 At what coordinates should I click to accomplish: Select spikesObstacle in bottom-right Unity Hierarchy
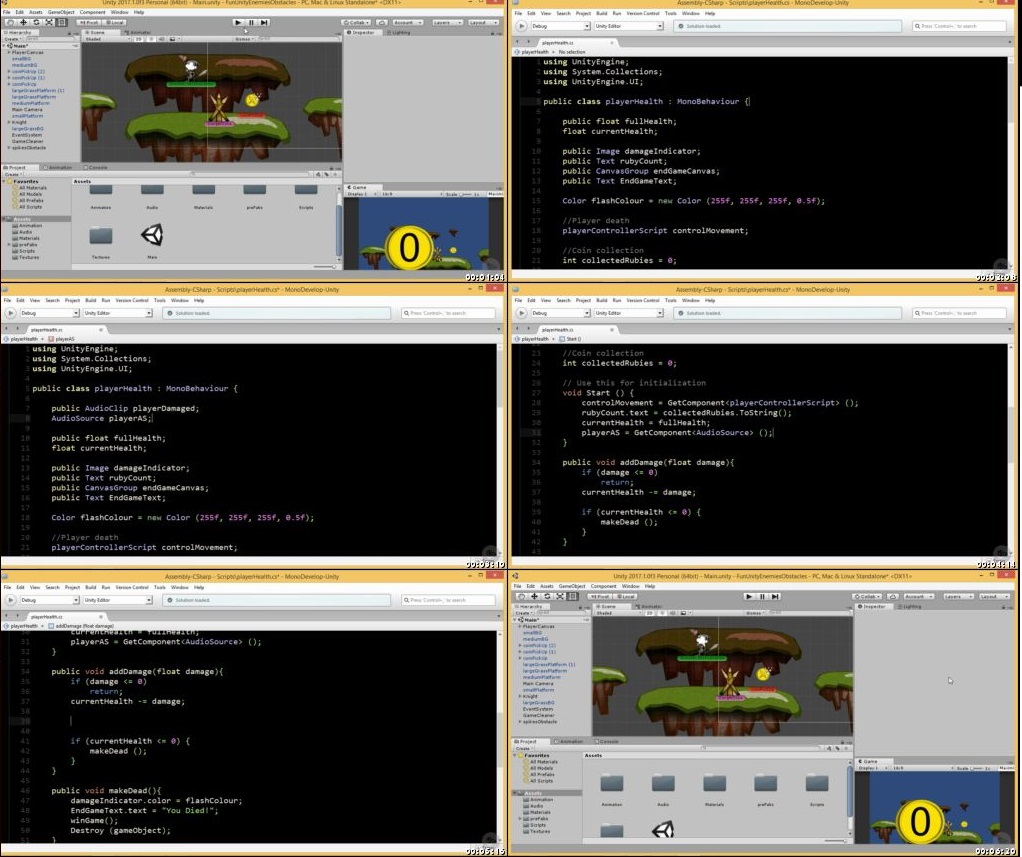pyautogui.click(x=540, y=721)
